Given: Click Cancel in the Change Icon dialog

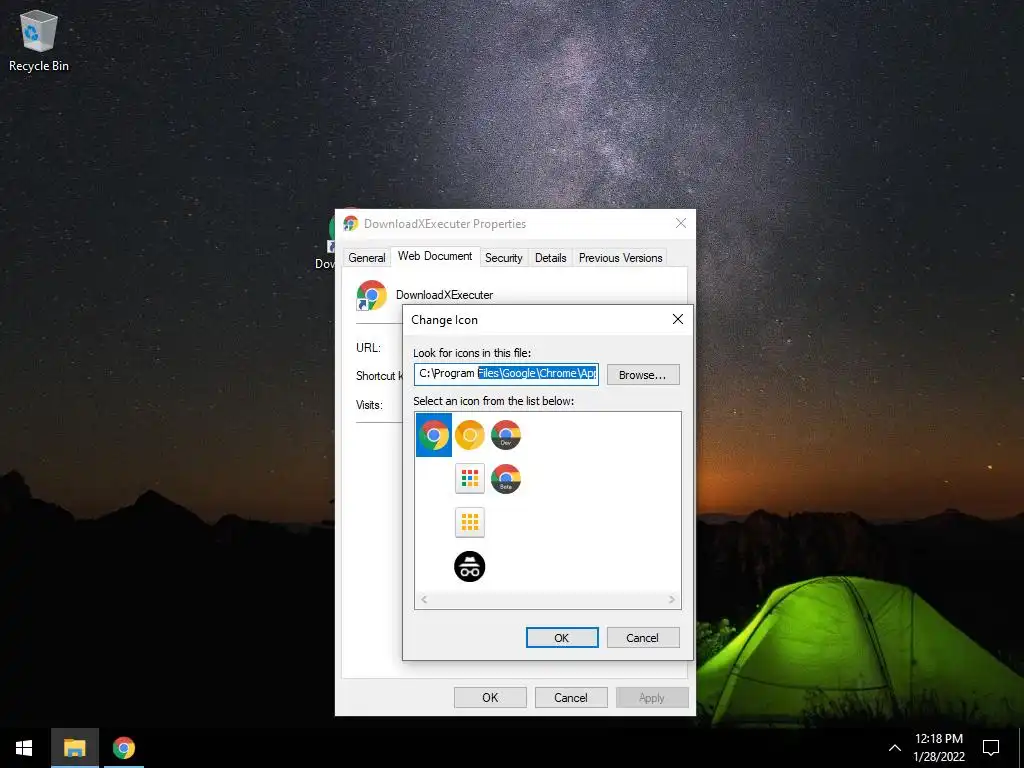Looking at the screenshot, I should [x=643, y=637].
